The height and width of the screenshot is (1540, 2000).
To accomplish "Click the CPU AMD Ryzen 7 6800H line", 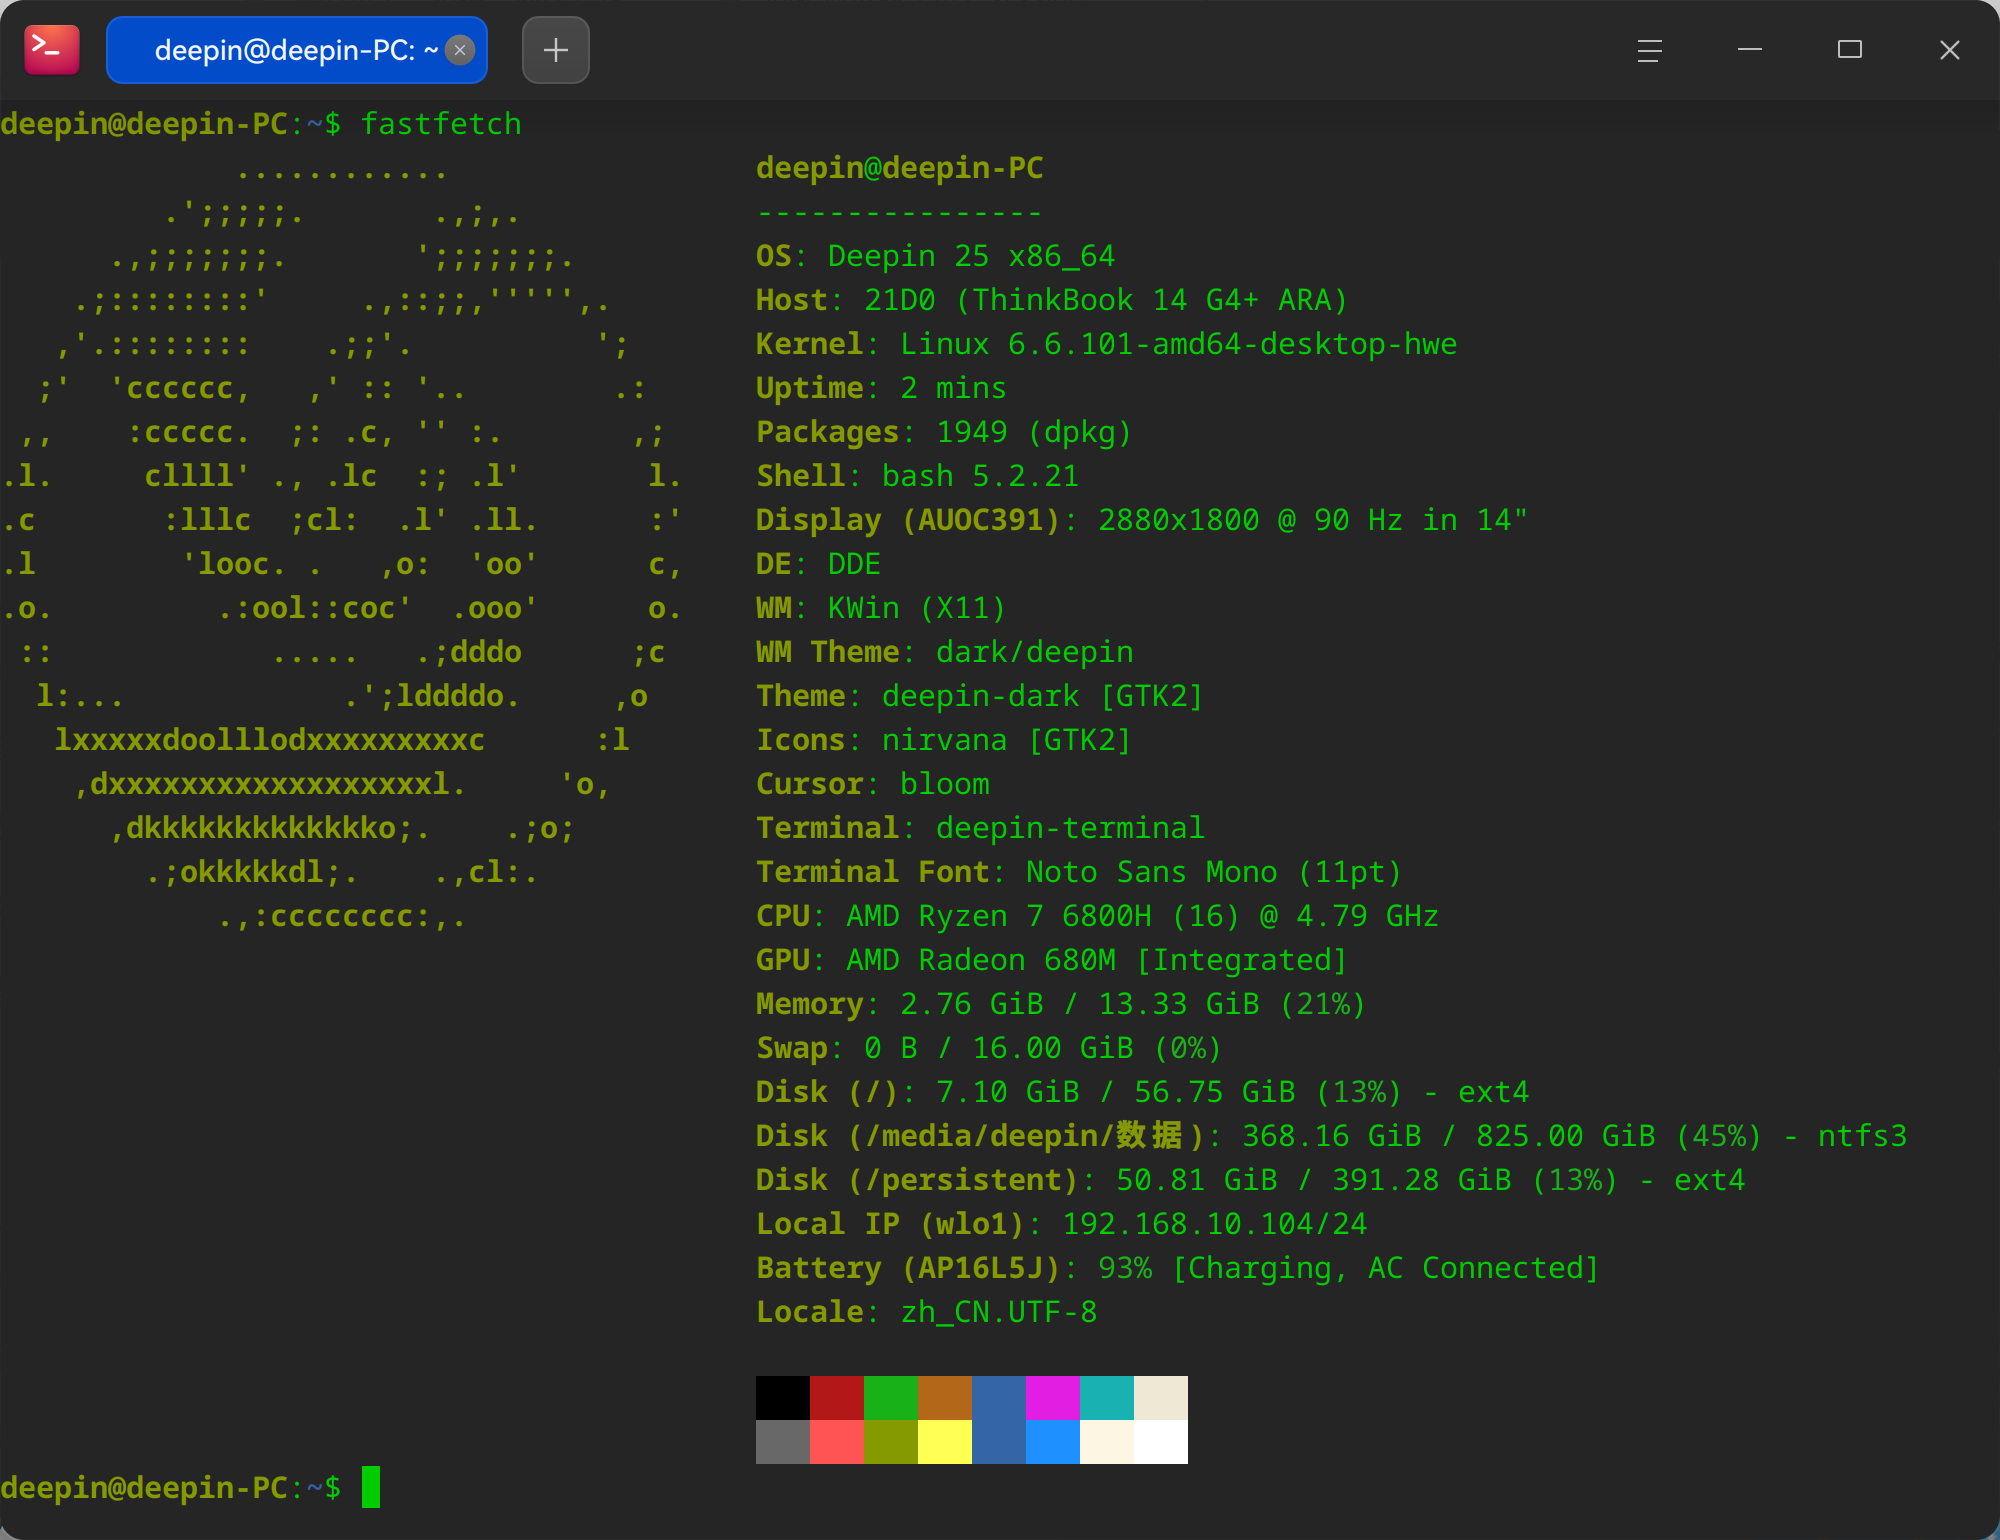I will click(1097, 916).
